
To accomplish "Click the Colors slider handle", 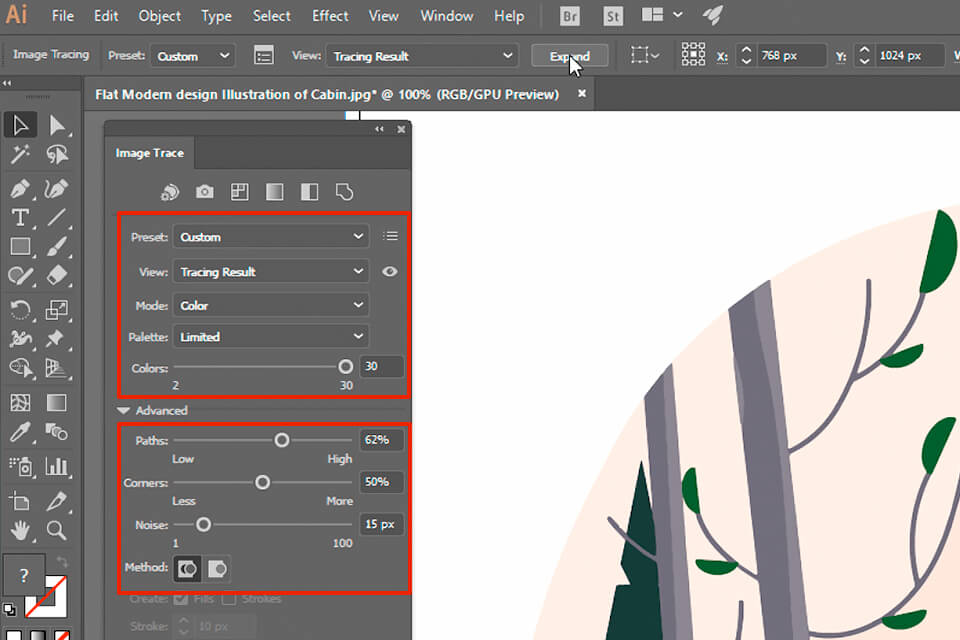I will (x=345, y=367).
